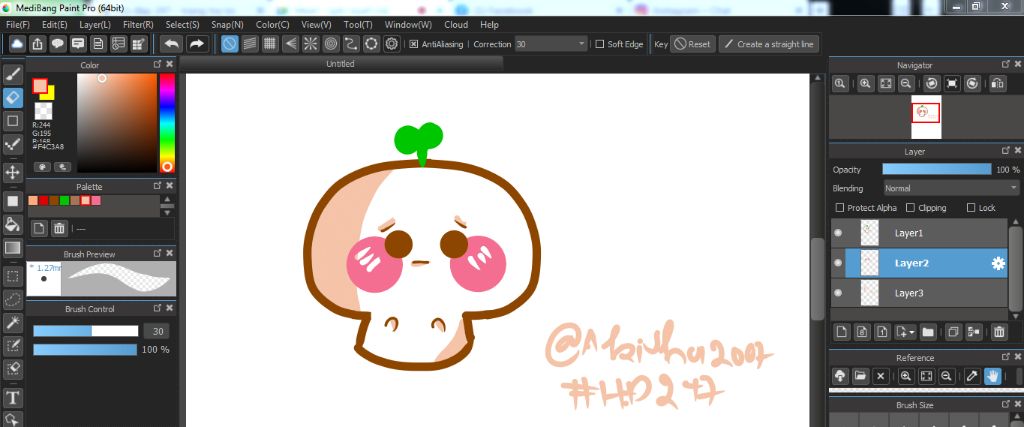Open the Tool(T) menu
The image size is (1024, 427).
358,25
